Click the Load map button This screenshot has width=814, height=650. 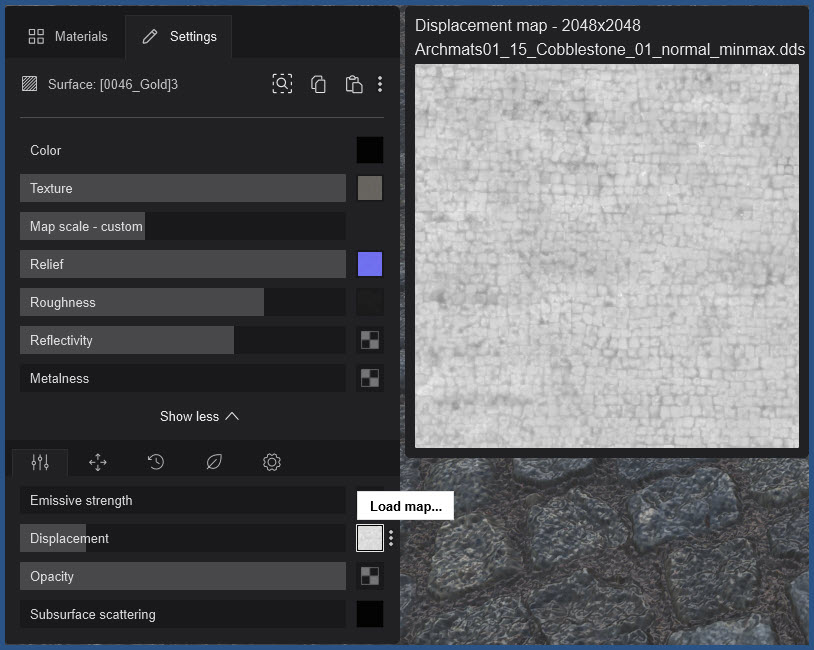(x=405, y=505)
